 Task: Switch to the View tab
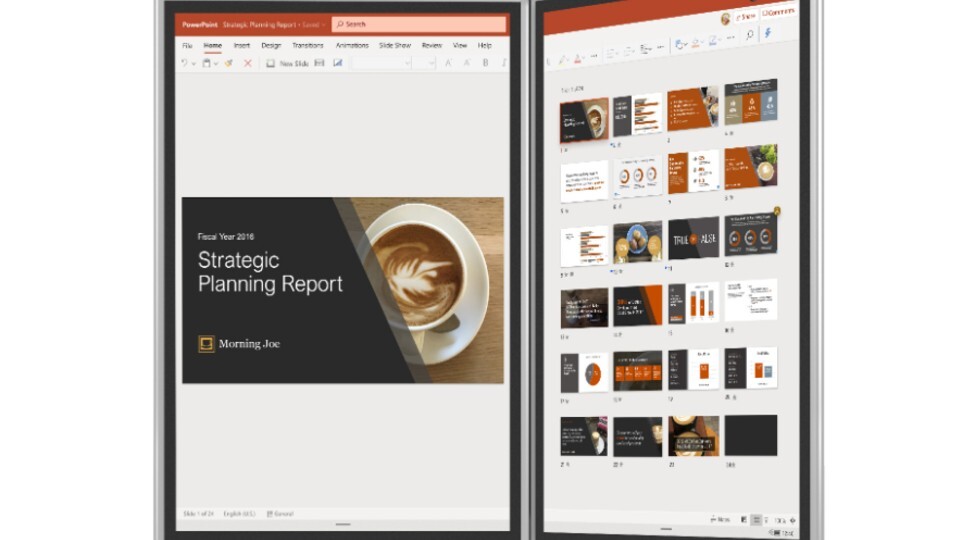(x=460, y=45)
